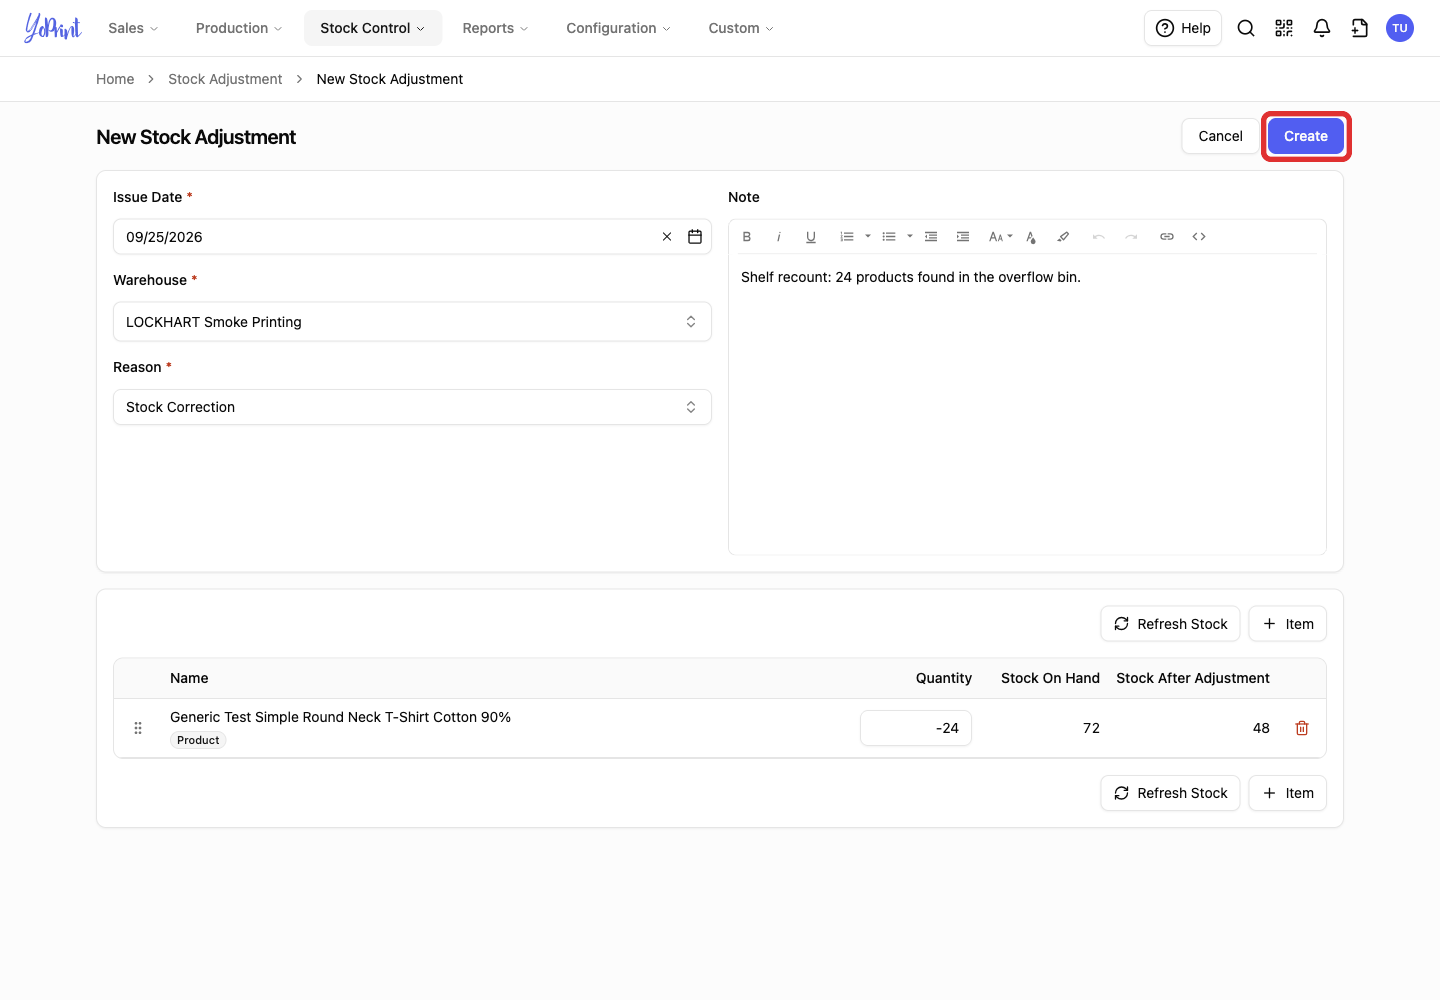Toggle bold formatting in Note editor

[x=747, y=237]
